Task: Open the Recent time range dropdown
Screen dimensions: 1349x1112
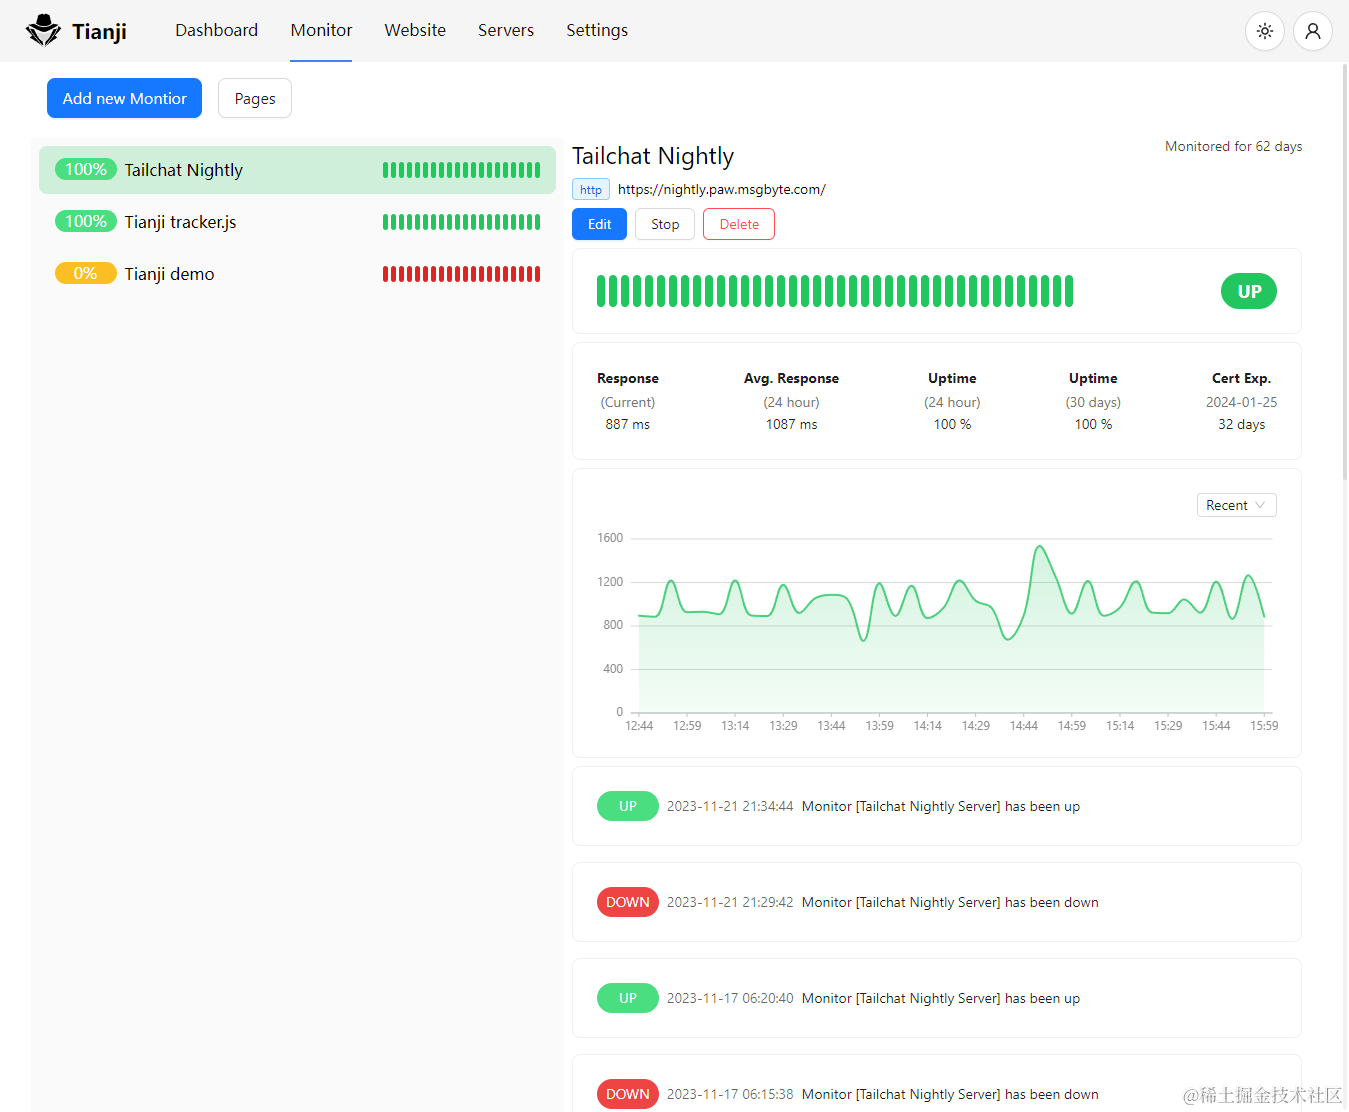Action: pyautogui.click(x=1236, y=505)
